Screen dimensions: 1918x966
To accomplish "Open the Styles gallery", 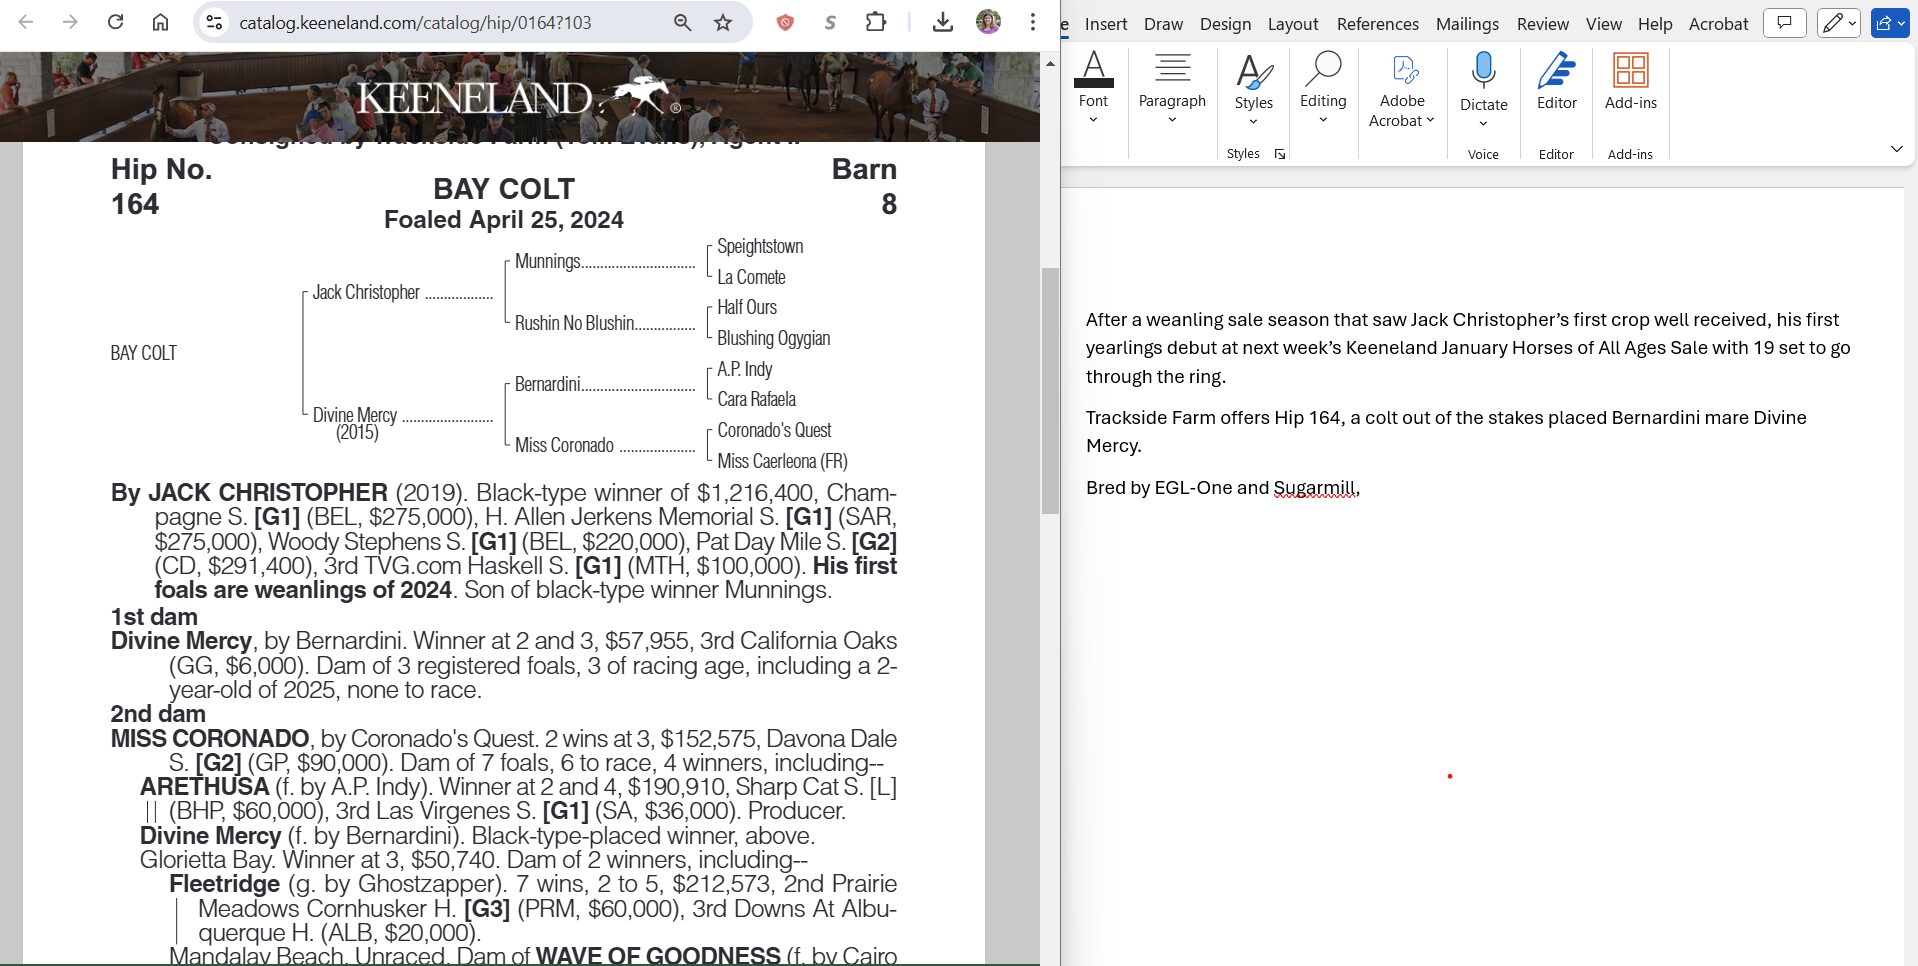I will pos(1253,88).
